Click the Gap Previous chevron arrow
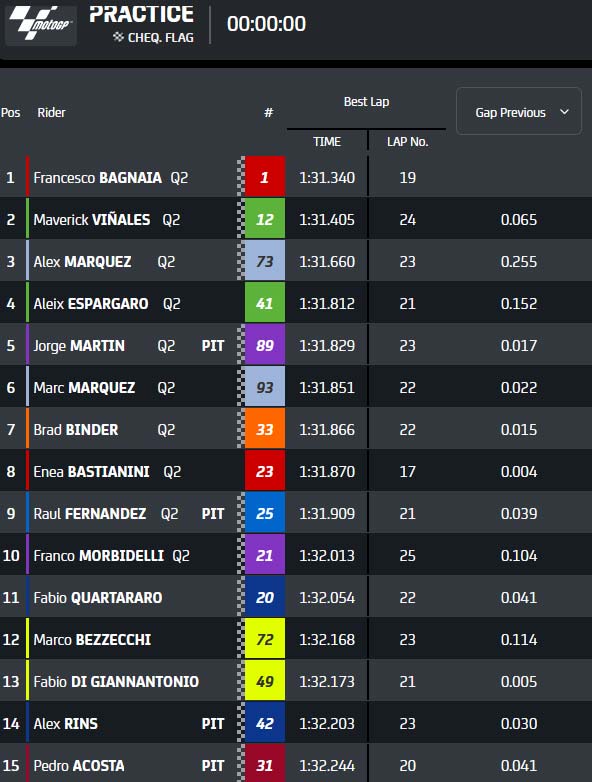 564,112
